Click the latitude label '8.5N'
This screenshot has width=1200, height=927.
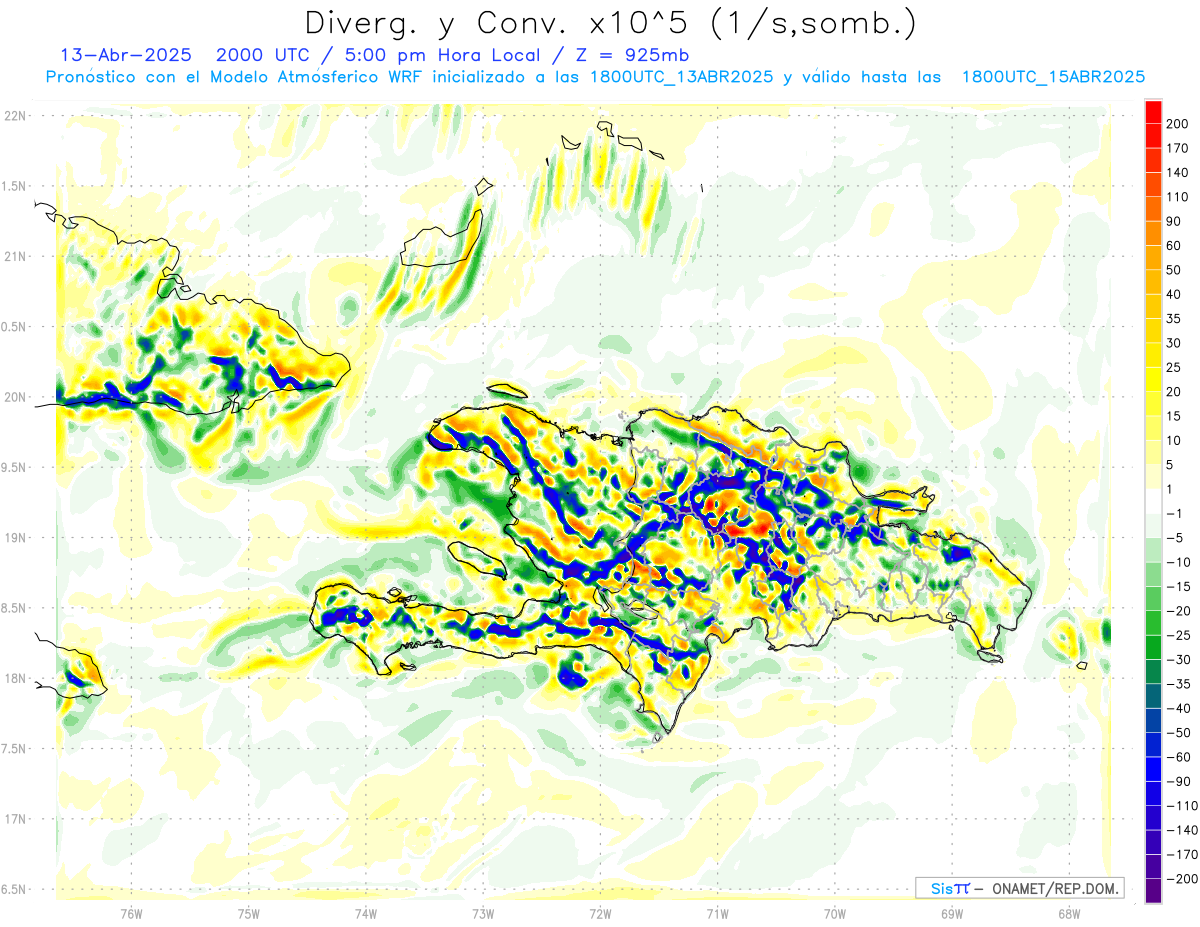[15, 608]
